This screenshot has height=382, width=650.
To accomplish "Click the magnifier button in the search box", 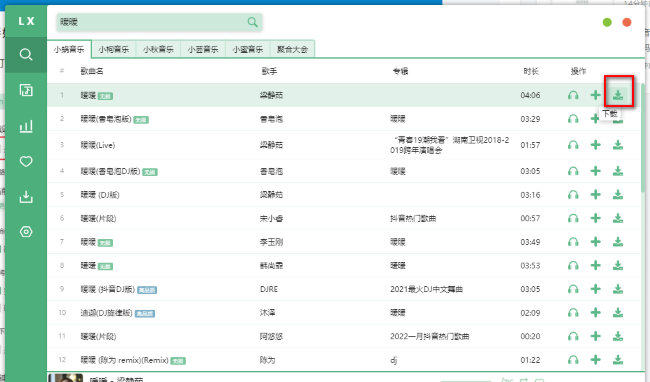I will point(252,22).
